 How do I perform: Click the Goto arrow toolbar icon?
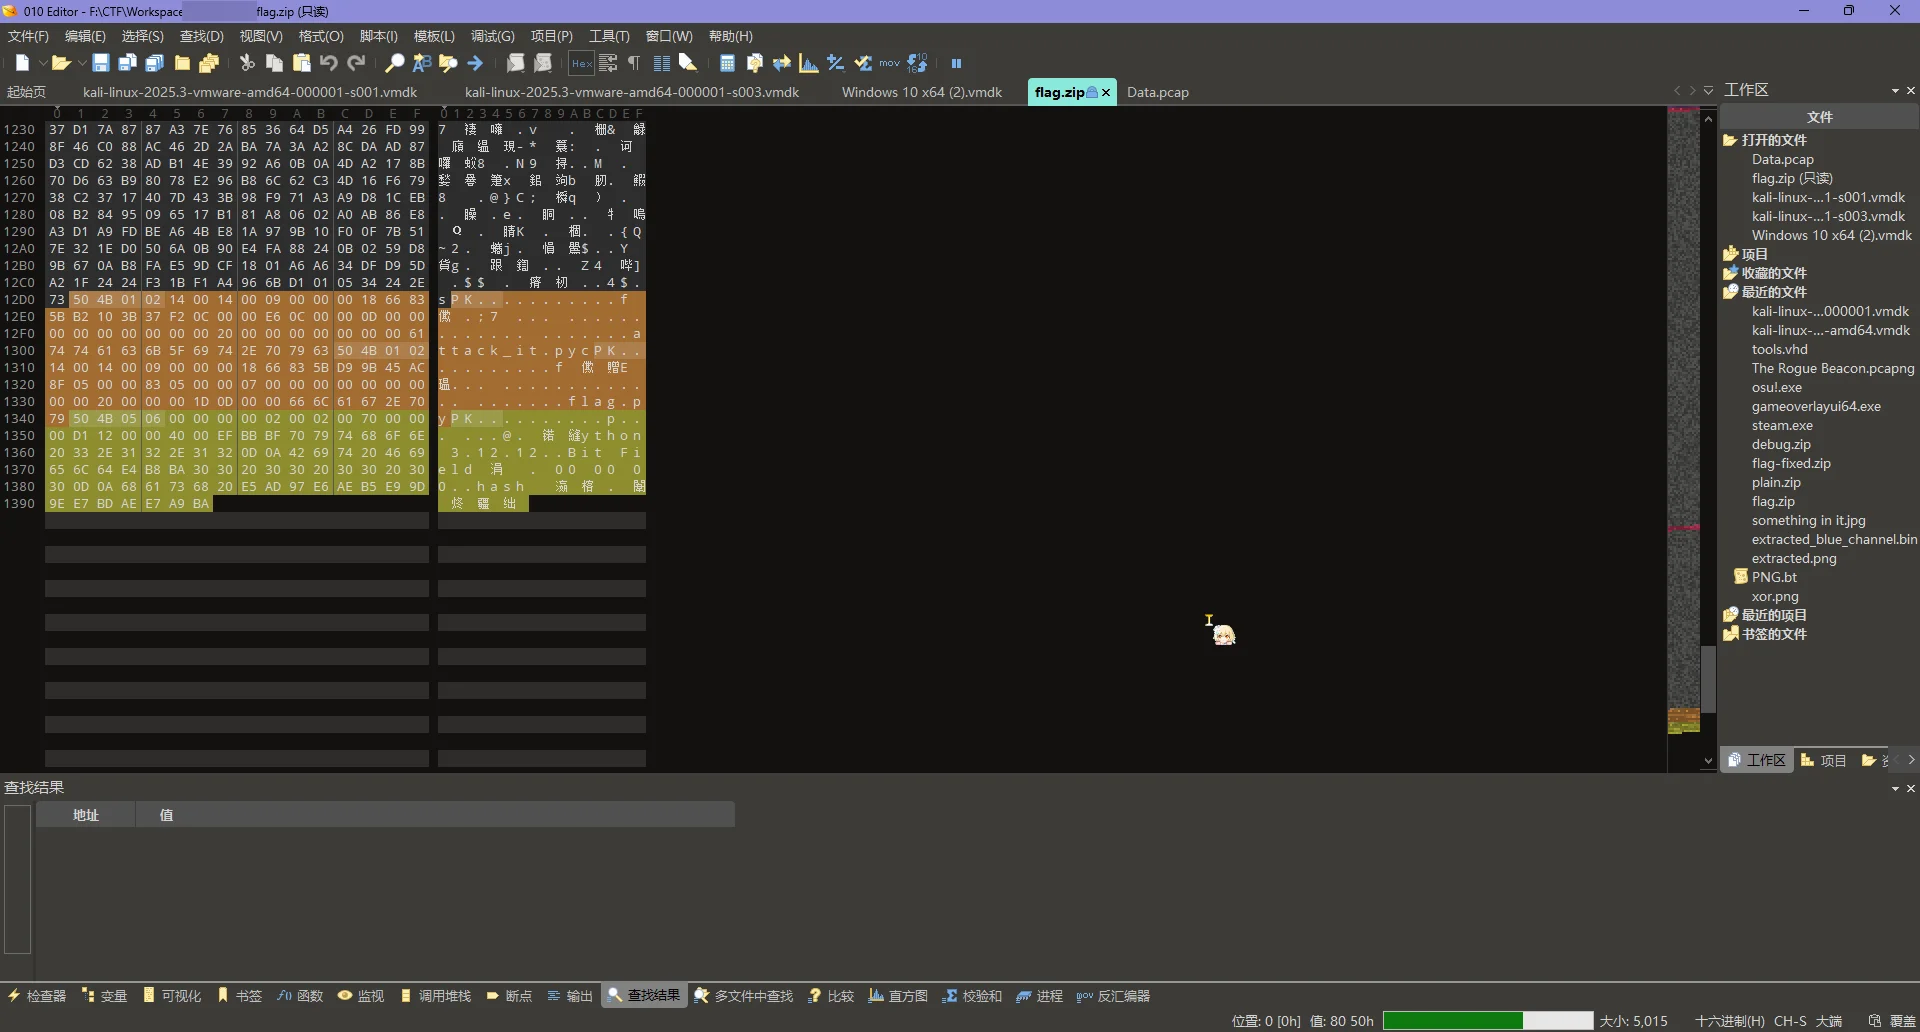click(475, 63)
